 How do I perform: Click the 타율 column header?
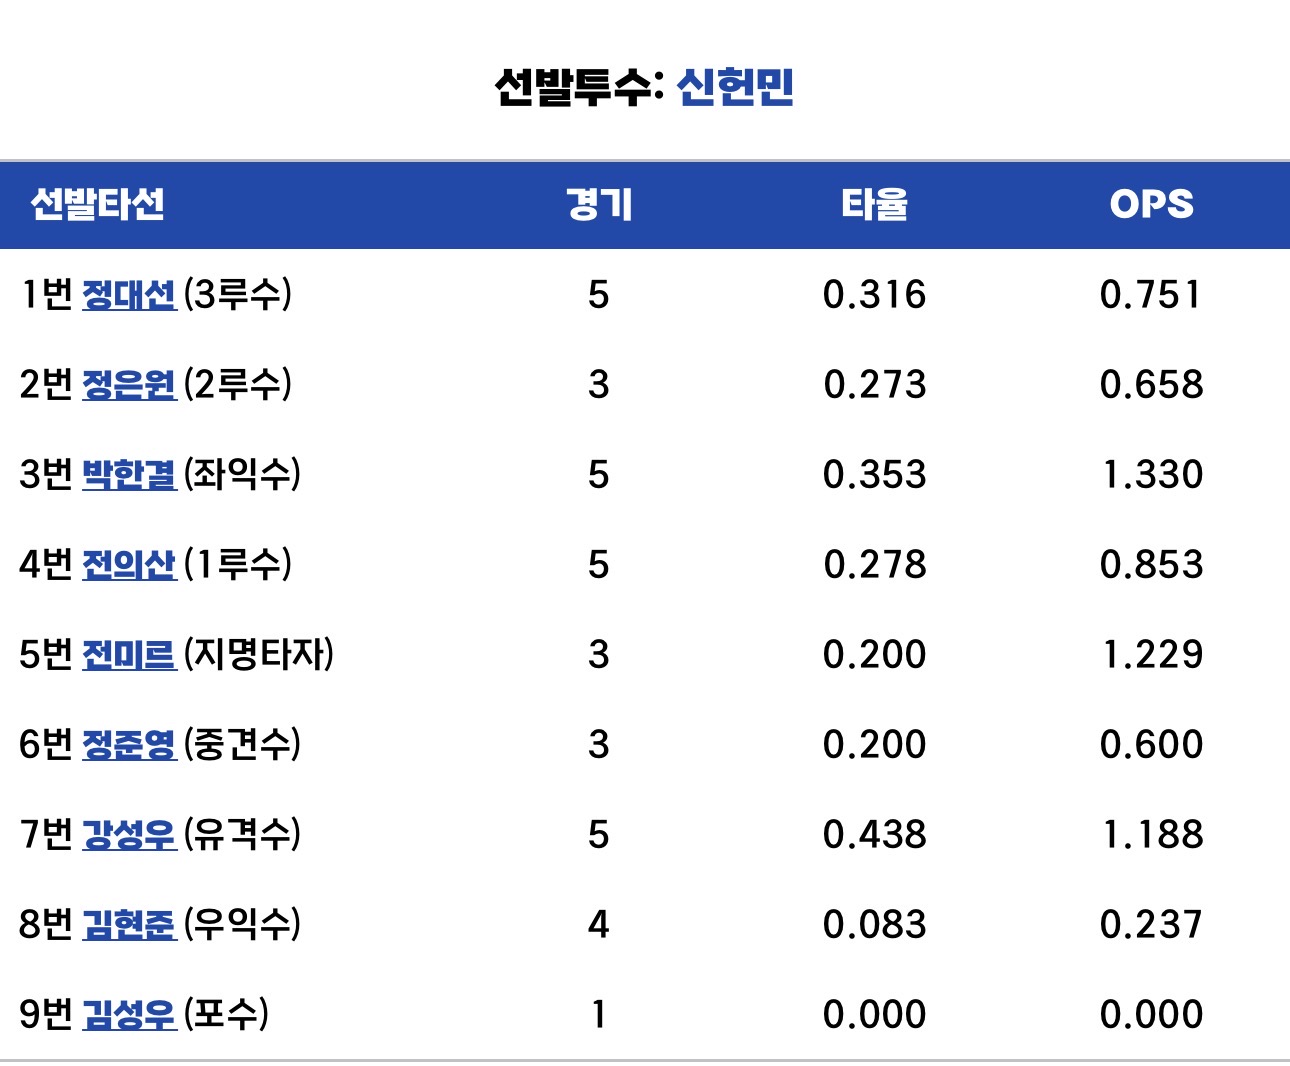874,204
